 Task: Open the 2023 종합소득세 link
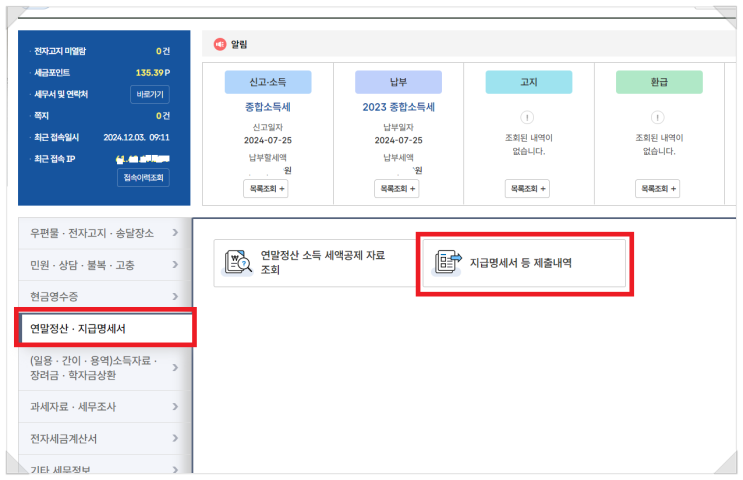pos(399,107)
